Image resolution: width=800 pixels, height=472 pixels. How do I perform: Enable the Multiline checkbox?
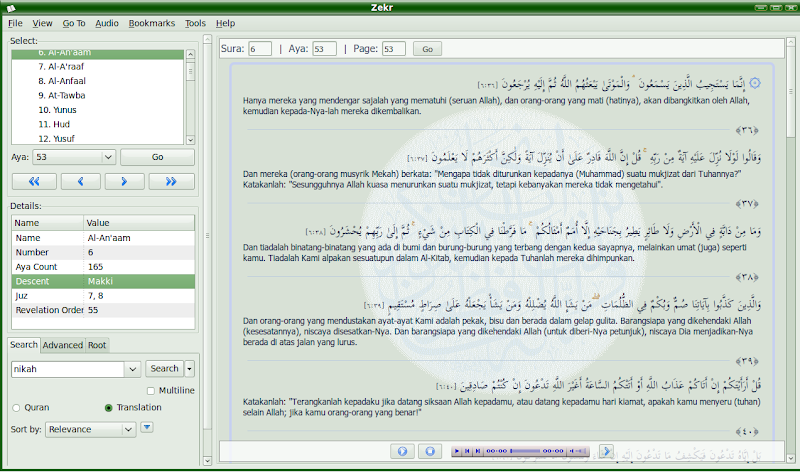click(x=151, y=391)
